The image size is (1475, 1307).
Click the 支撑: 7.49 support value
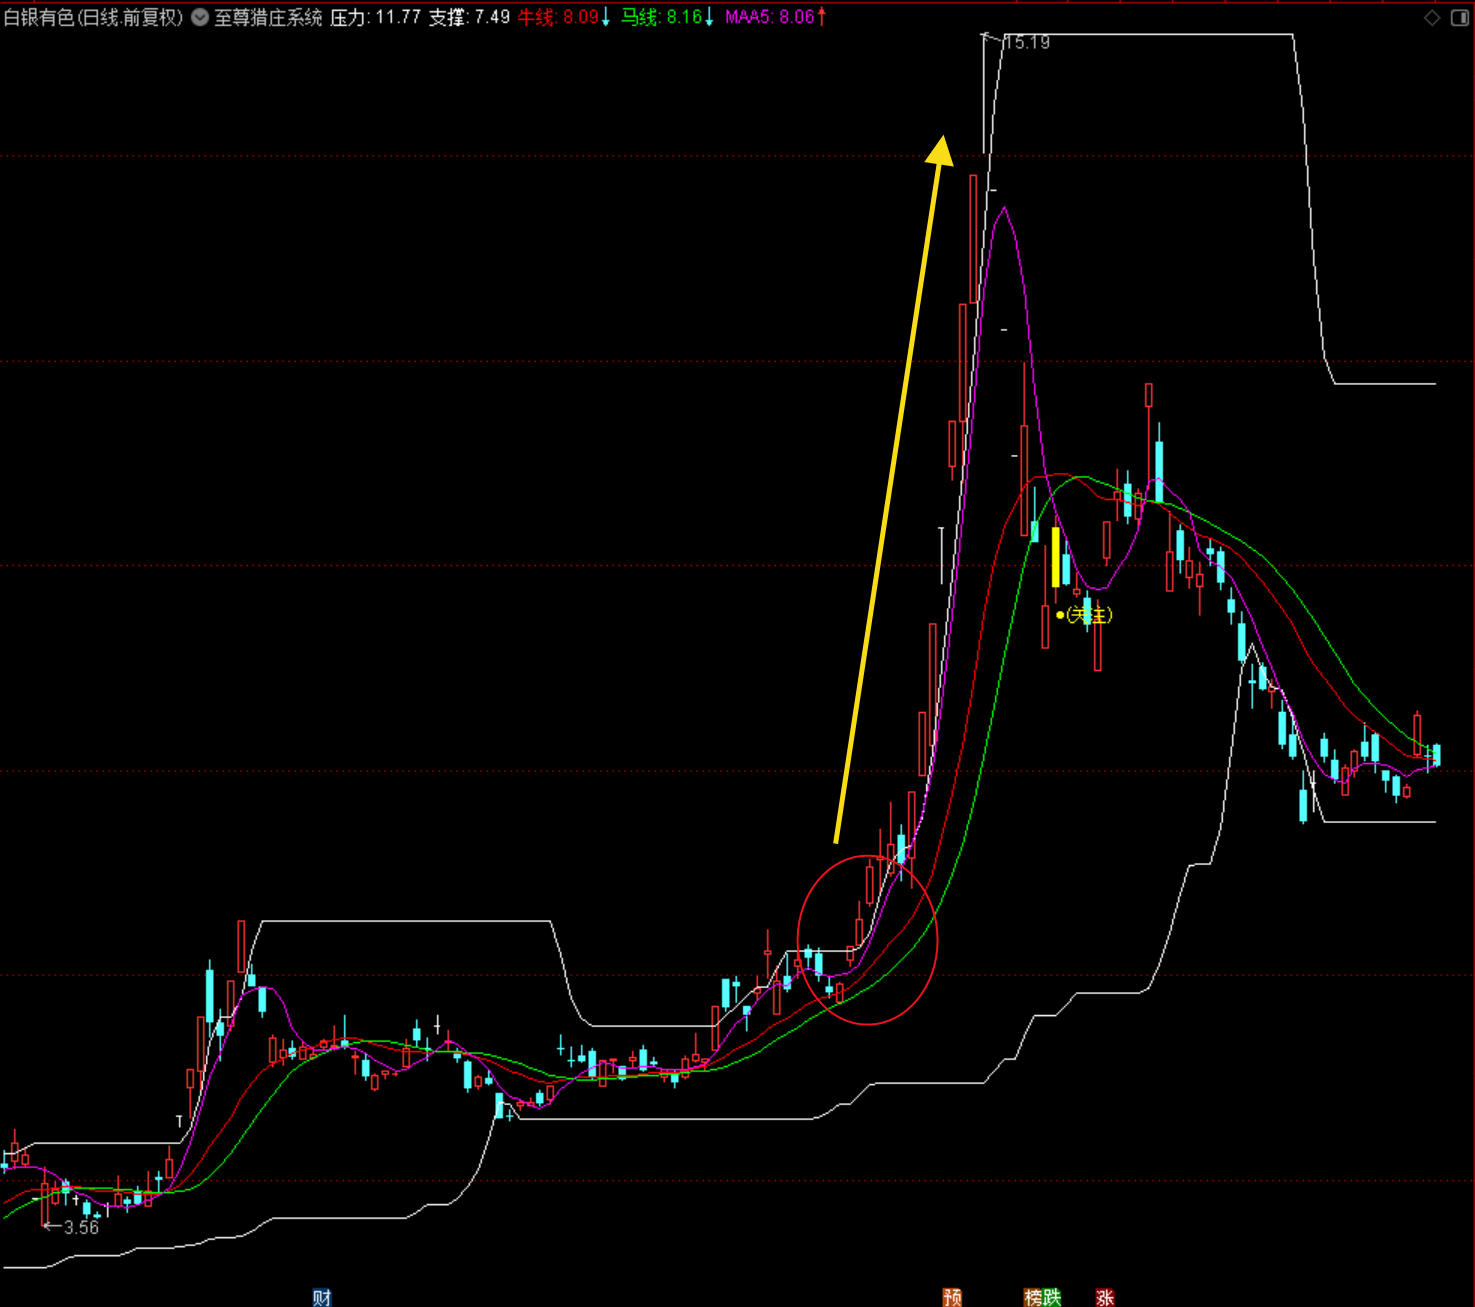tap(469, 17)
